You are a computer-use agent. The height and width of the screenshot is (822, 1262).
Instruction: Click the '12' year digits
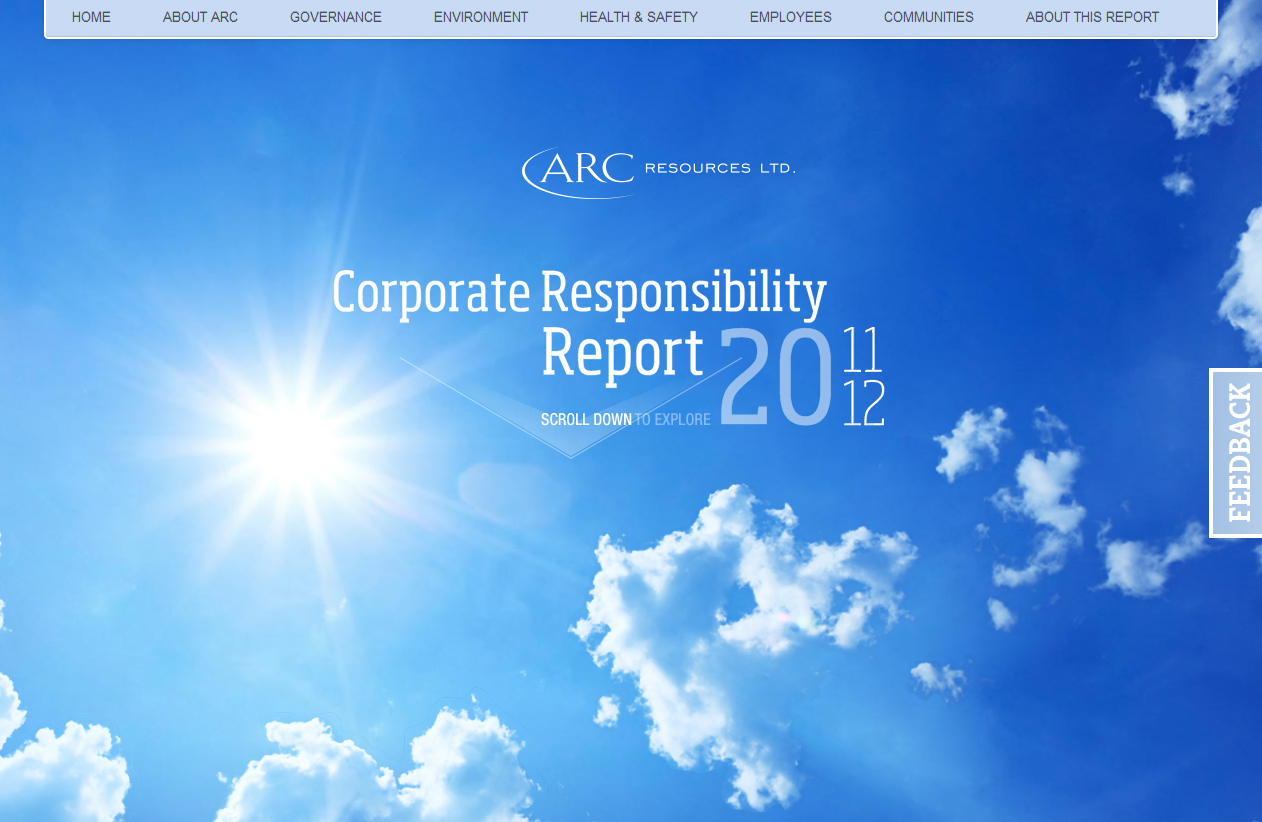[x=864, y=403]
